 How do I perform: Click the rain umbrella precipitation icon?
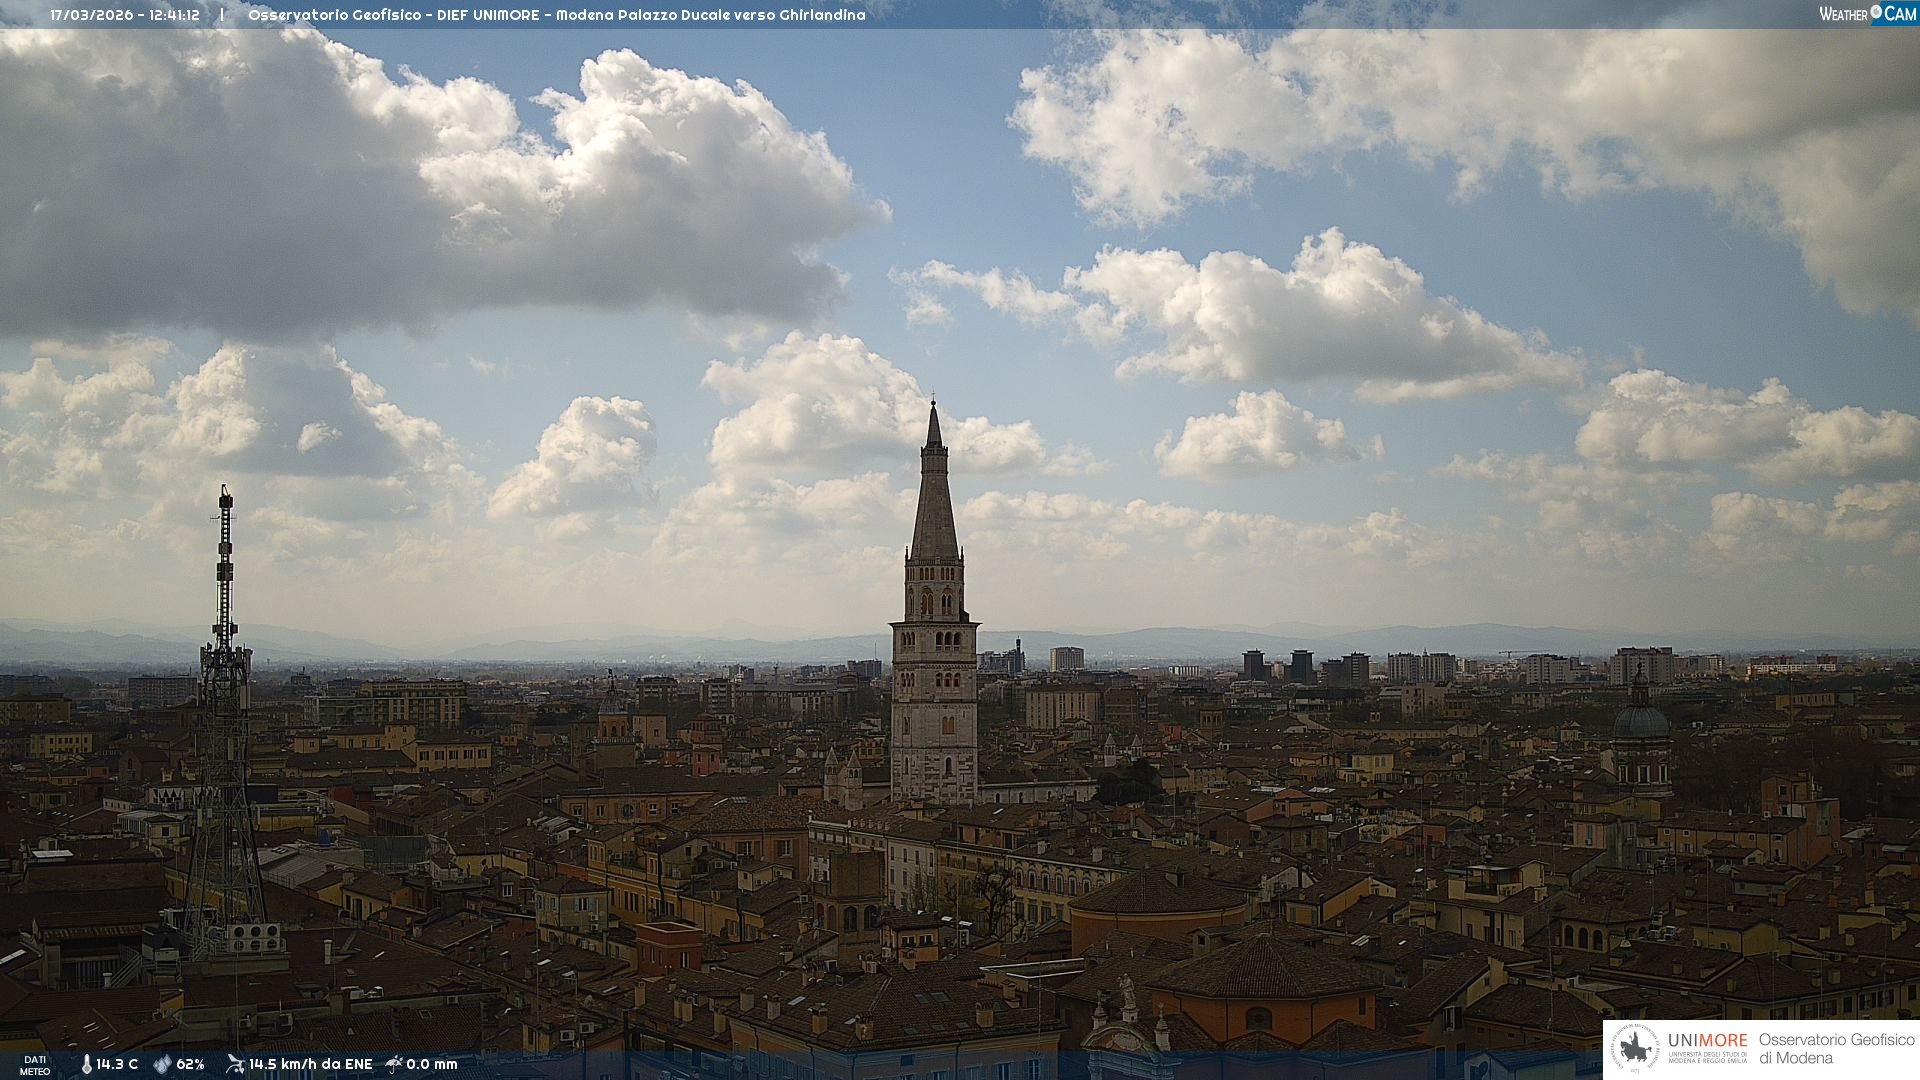point(394,1064)
